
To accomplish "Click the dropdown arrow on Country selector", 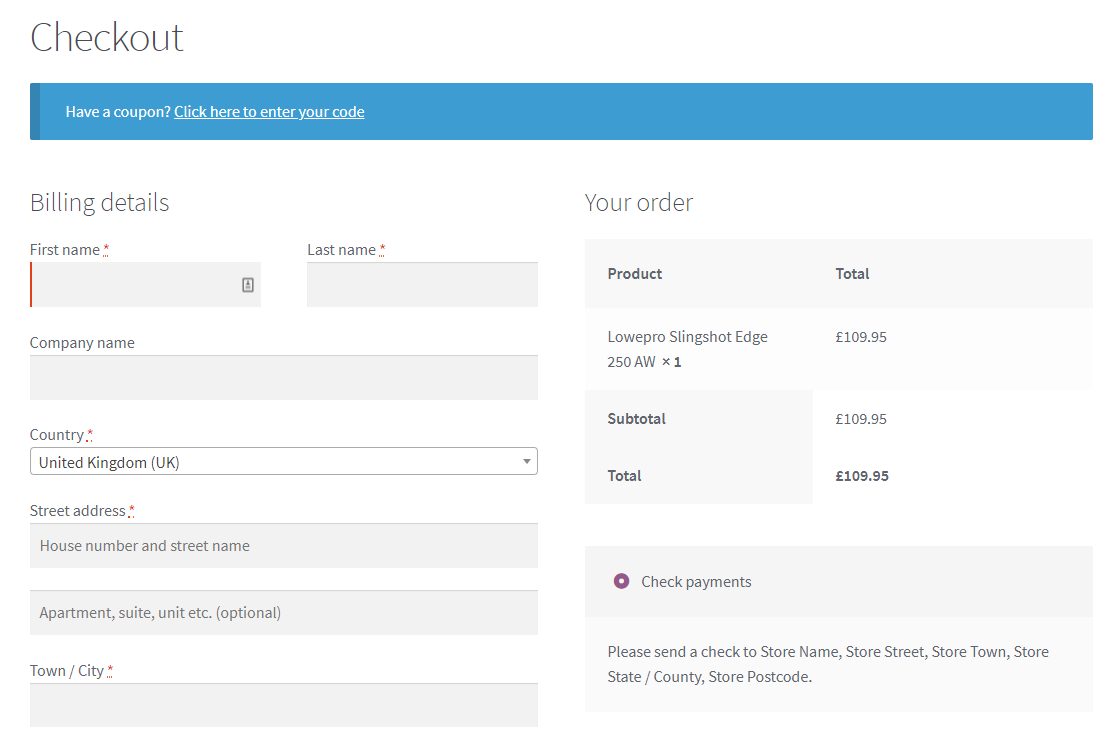I will (x=526, y=461).
